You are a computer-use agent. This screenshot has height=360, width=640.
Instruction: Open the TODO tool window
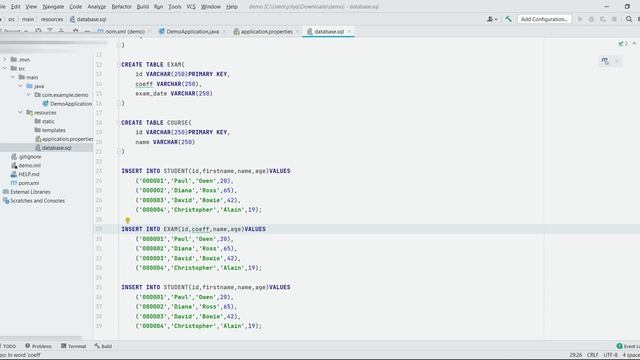click(8, 346)
